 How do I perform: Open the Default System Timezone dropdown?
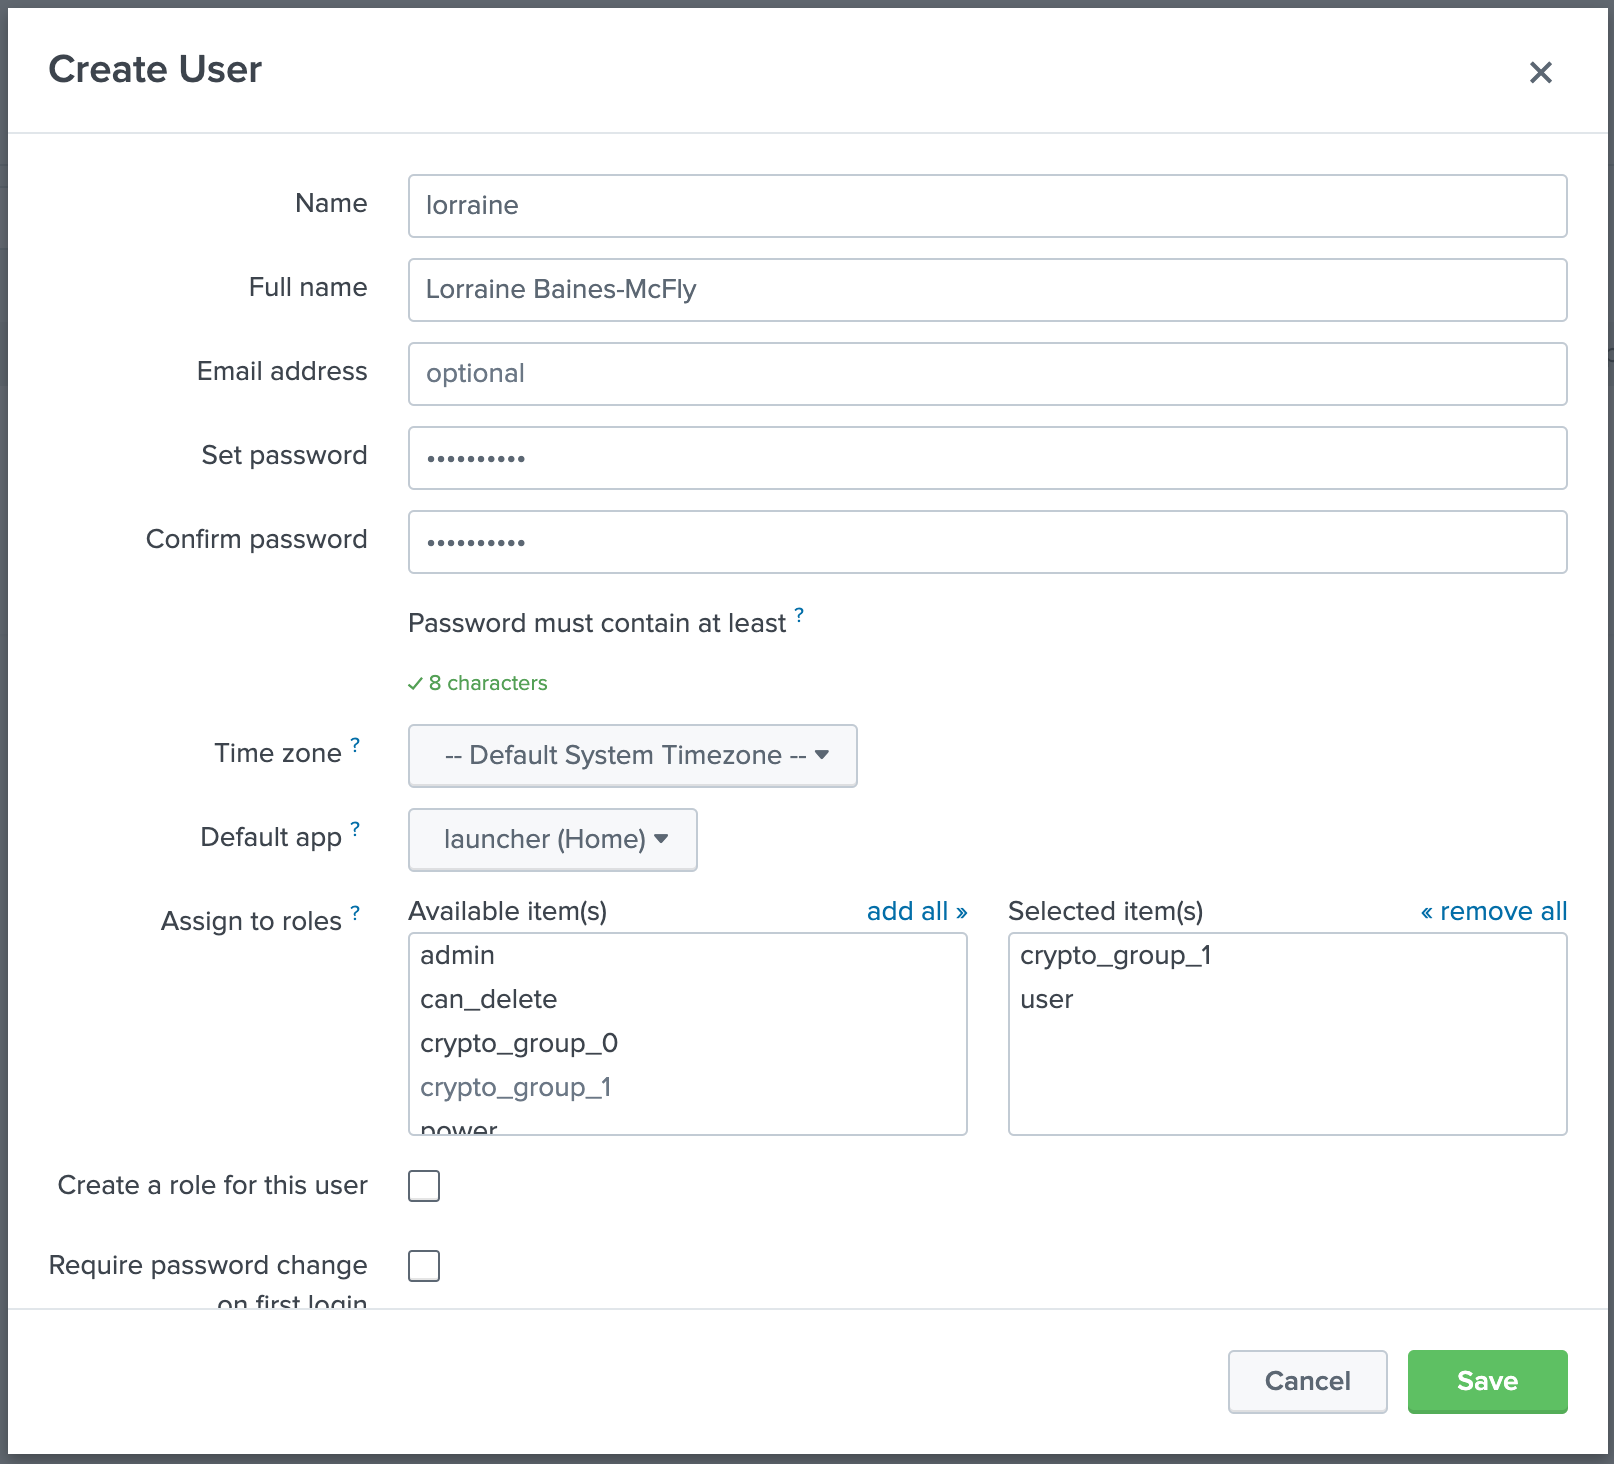(632, 756)
